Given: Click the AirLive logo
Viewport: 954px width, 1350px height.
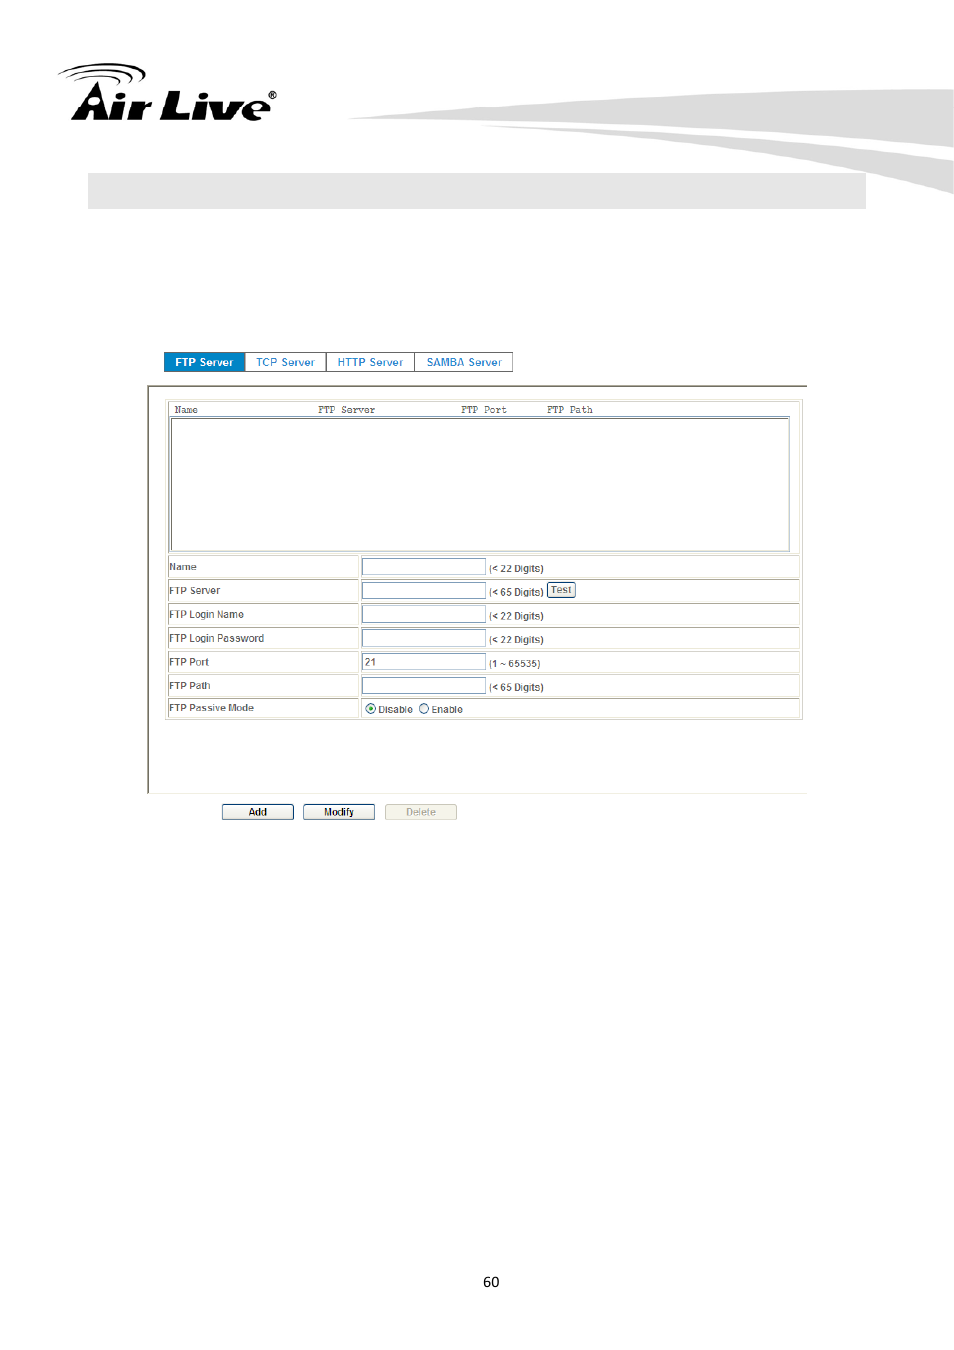Looking at the screenshot, I should (x=168, y=93).
